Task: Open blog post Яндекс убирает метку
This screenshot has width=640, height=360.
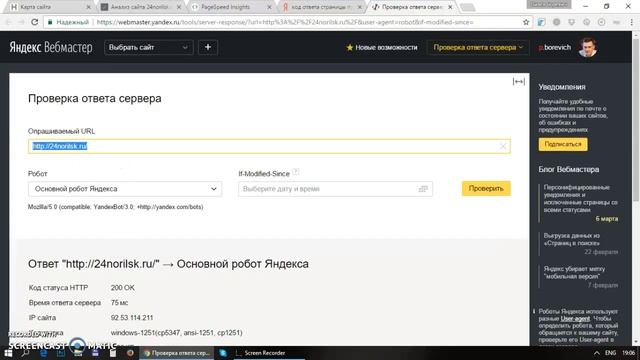Action: click(574, 273)
